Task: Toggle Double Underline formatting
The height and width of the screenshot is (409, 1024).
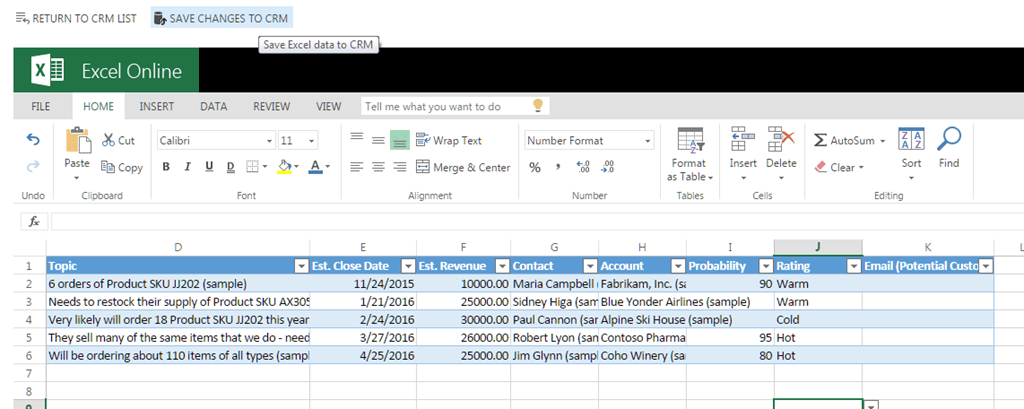Action: (231, 167)
